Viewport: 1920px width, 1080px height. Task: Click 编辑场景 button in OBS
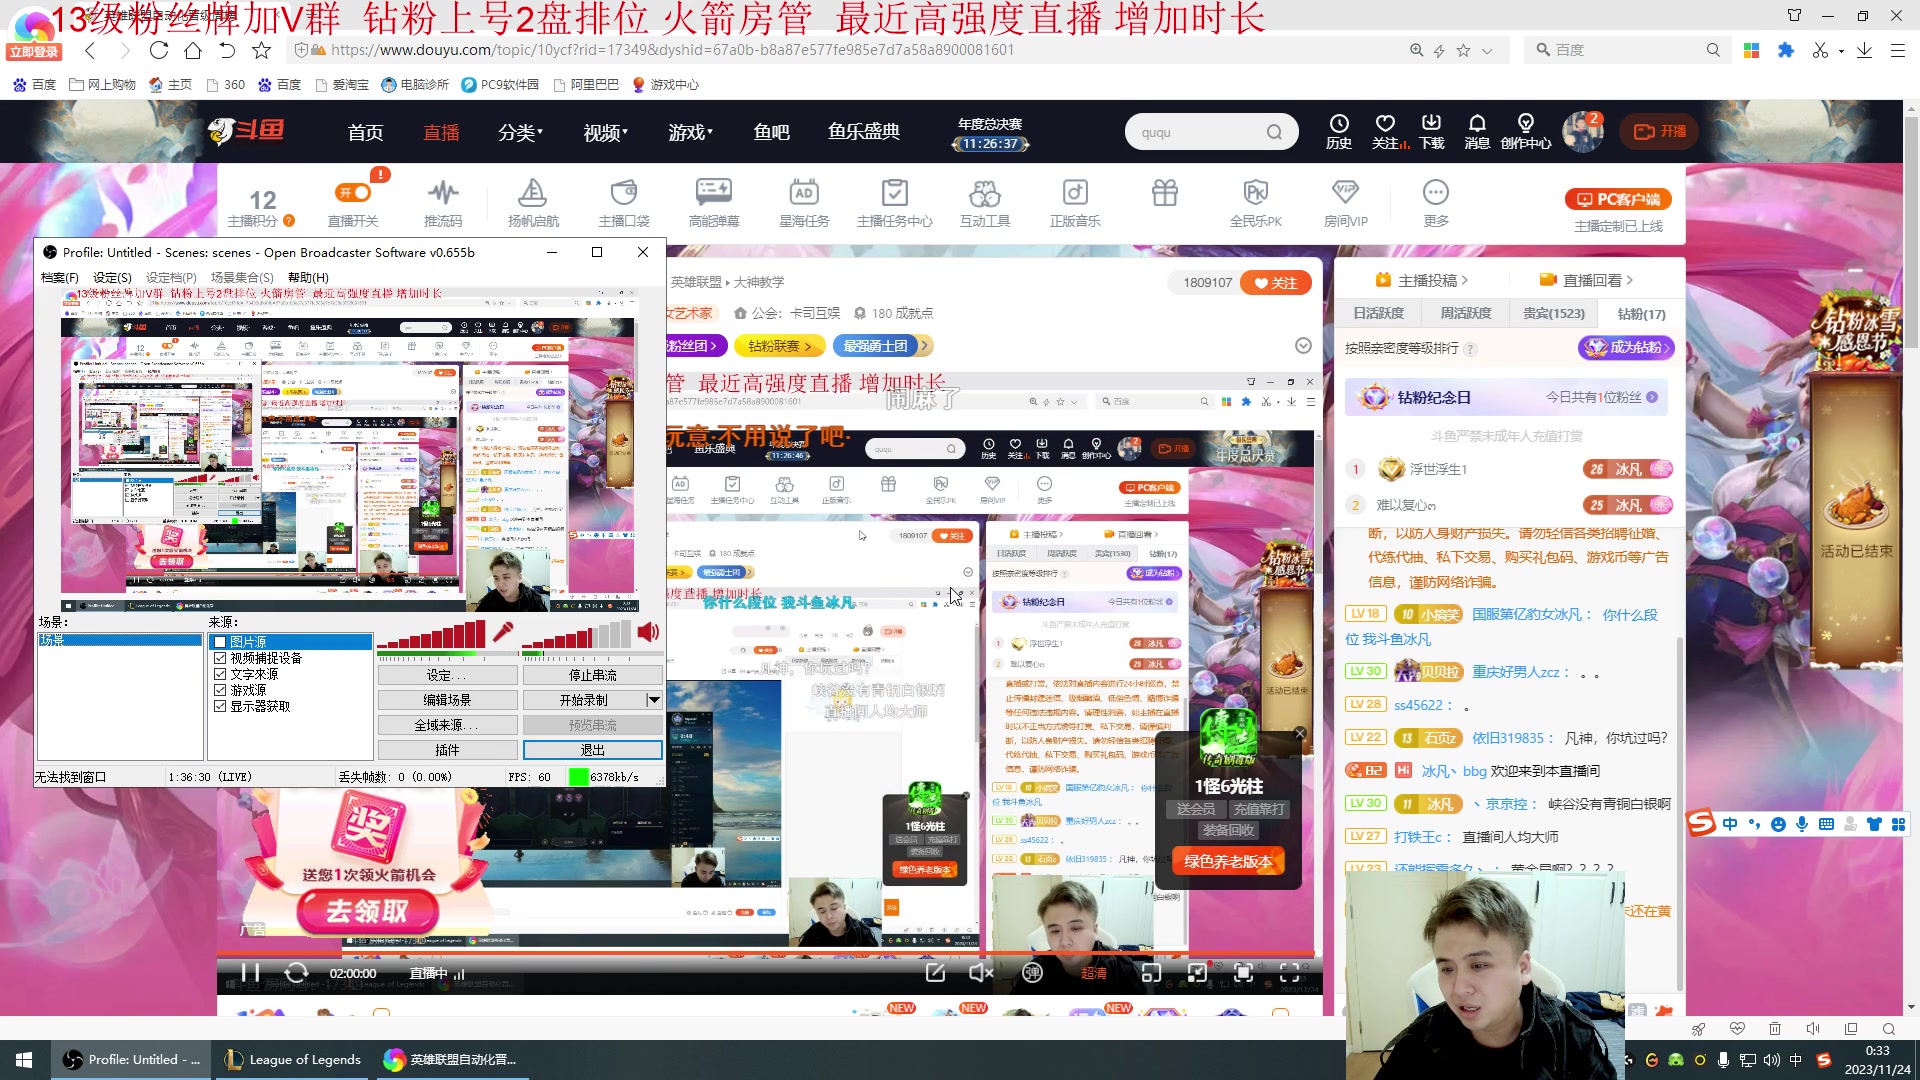tap(447, 700)
